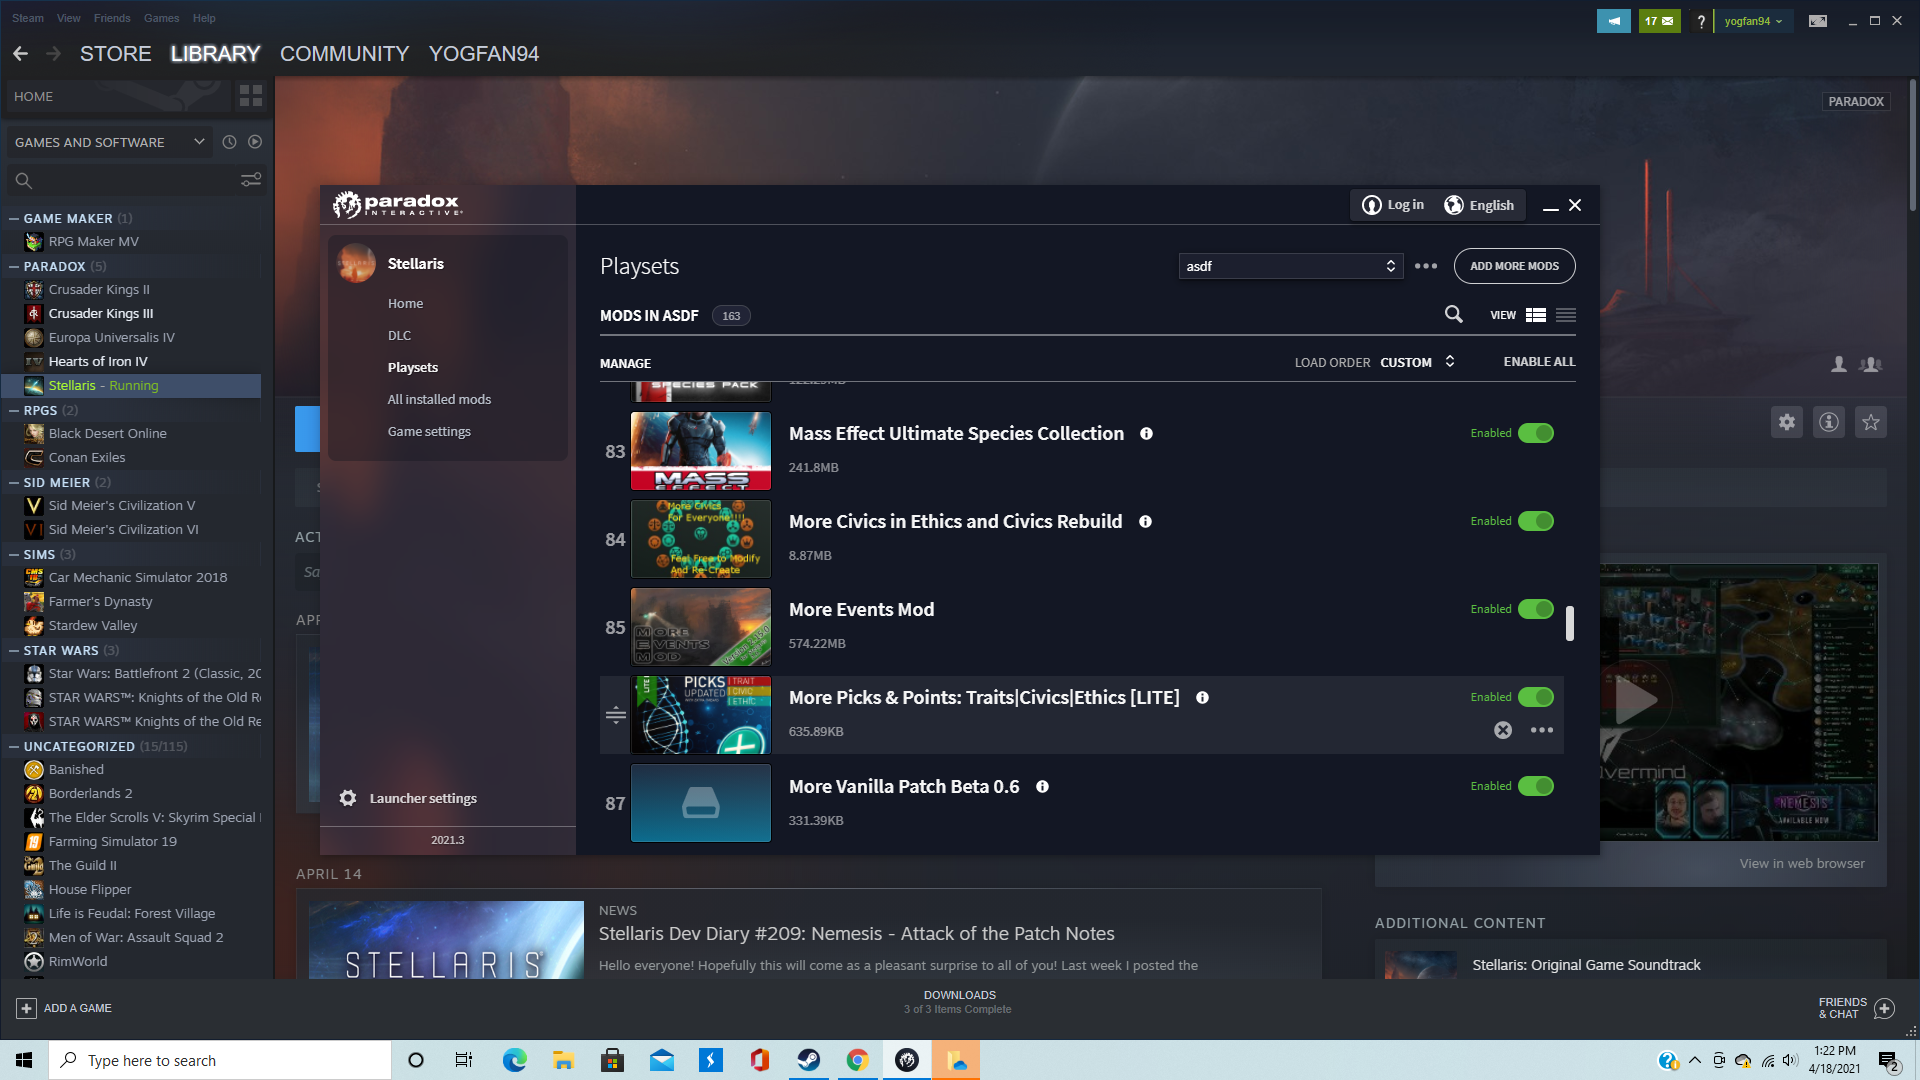This screenshot has height=1080, width=1920.
Task: Click the mod list scrollbar thumb
Action: click(1570, 623)
